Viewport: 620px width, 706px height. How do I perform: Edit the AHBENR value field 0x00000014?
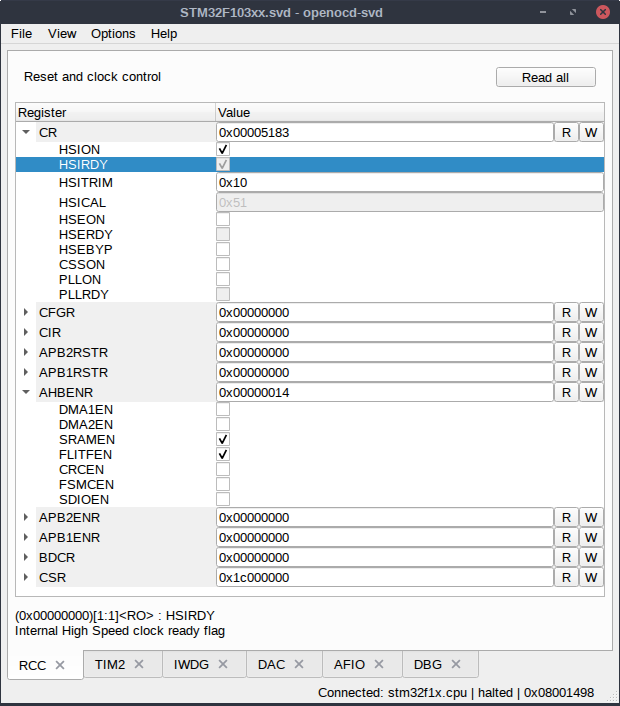385,393
